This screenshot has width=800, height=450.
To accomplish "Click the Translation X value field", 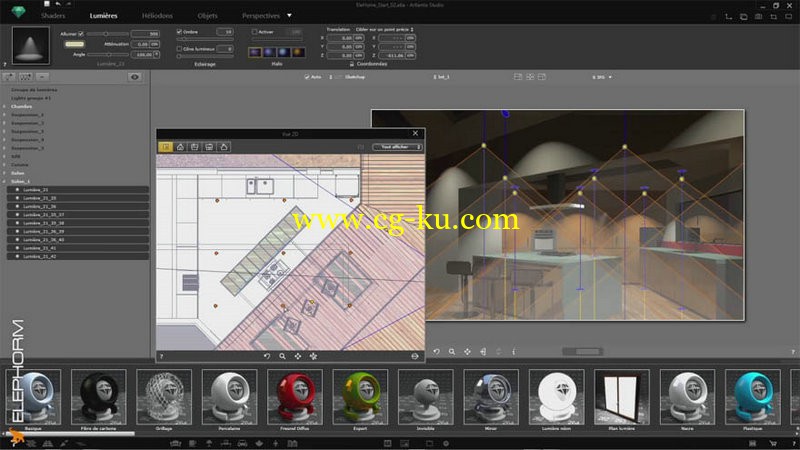I will pos(340,38).
